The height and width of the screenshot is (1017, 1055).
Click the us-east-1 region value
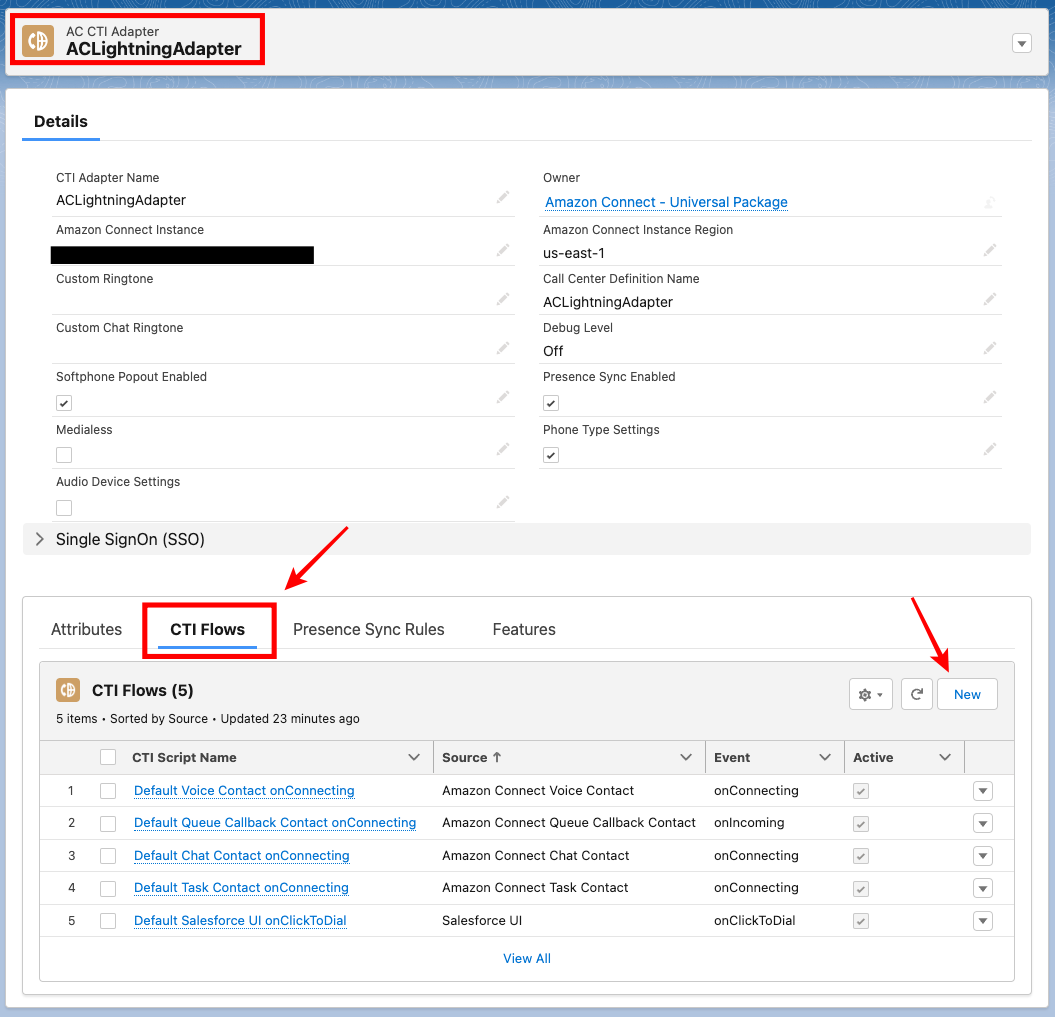[574, 254]
